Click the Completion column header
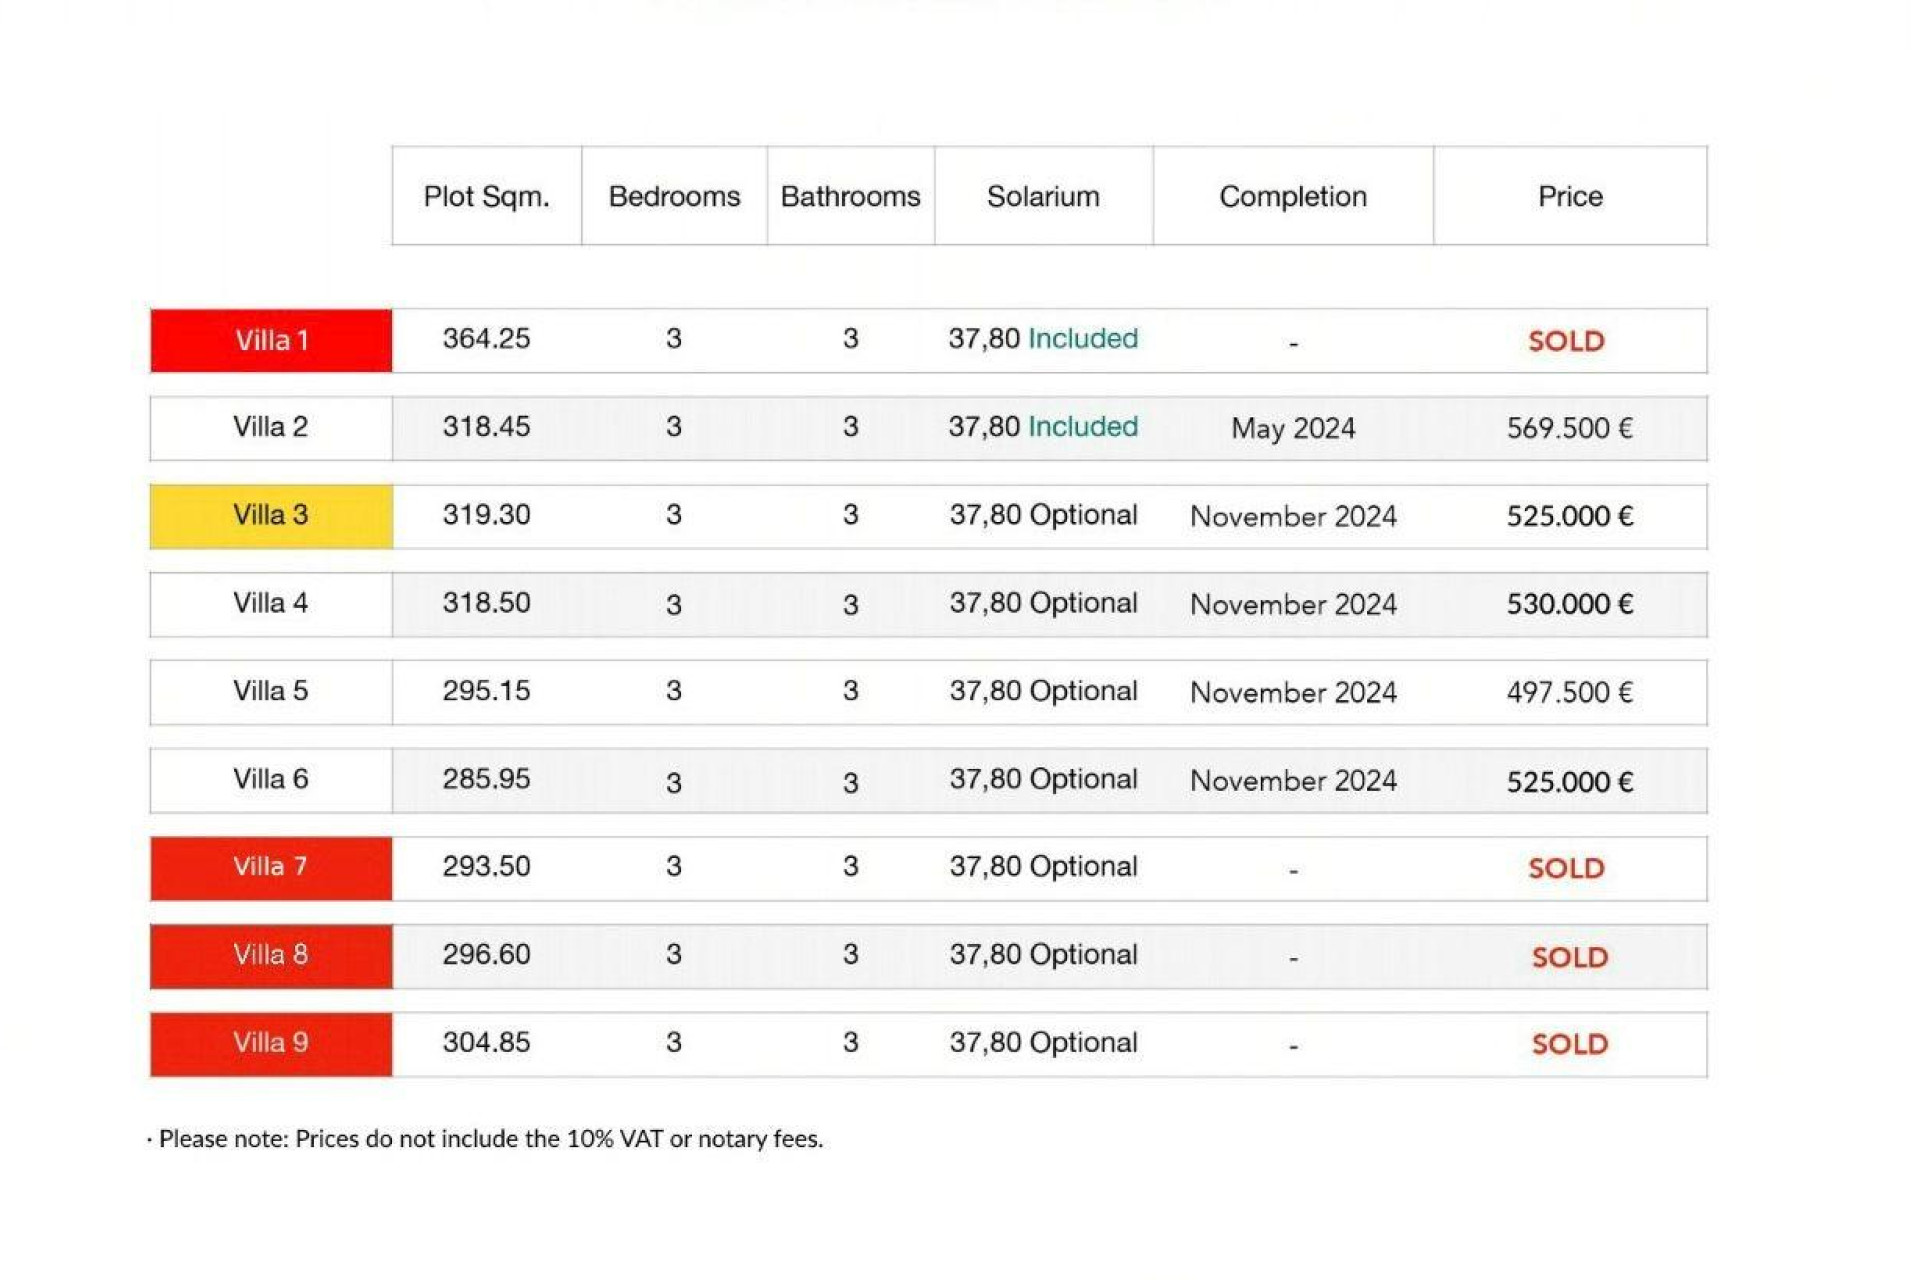Screen dimensions: 1920x1280 pyautogui.click(x=1292, y=196)
